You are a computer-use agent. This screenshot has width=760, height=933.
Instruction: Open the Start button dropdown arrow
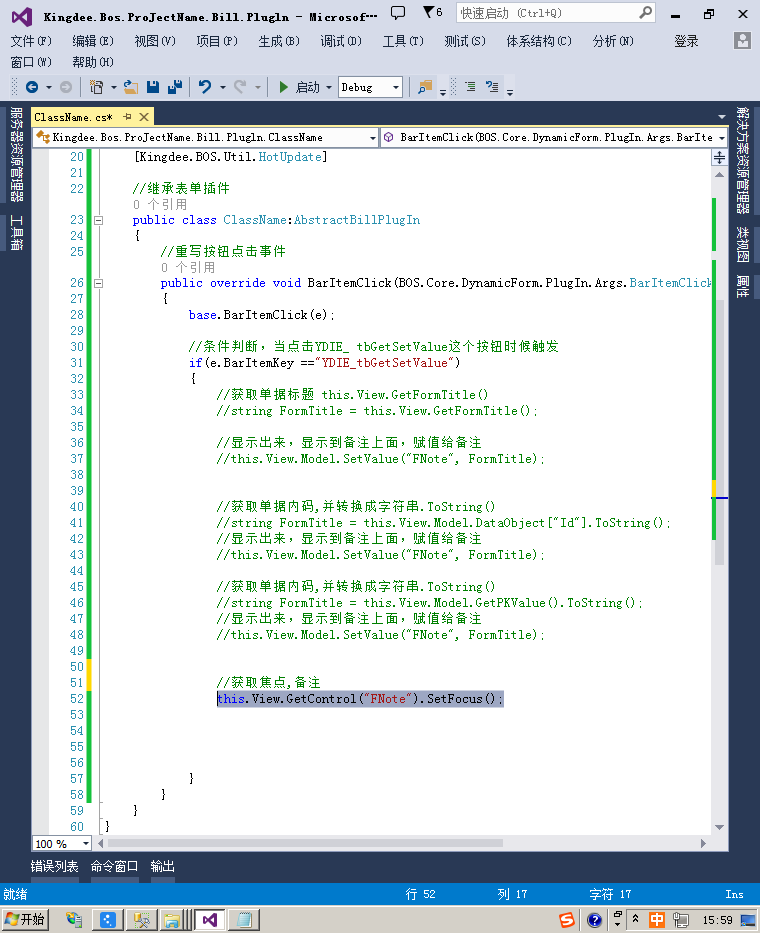329,87
